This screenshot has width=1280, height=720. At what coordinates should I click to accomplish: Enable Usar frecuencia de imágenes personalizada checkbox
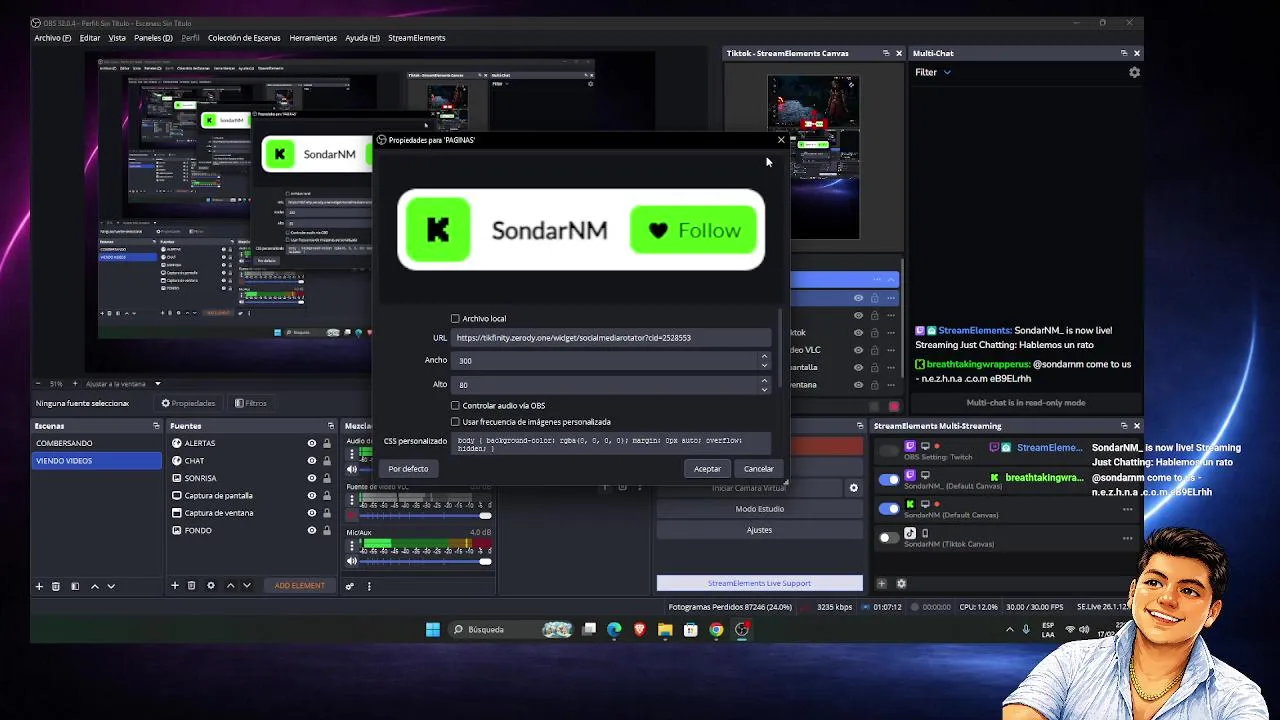[x=455, y=422]
